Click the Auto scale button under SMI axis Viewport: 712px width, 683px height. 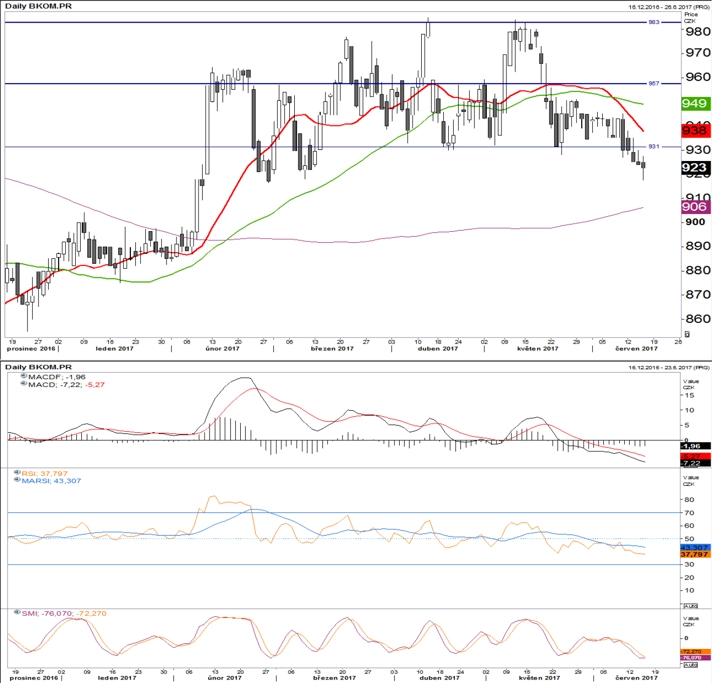coord(690,665)
